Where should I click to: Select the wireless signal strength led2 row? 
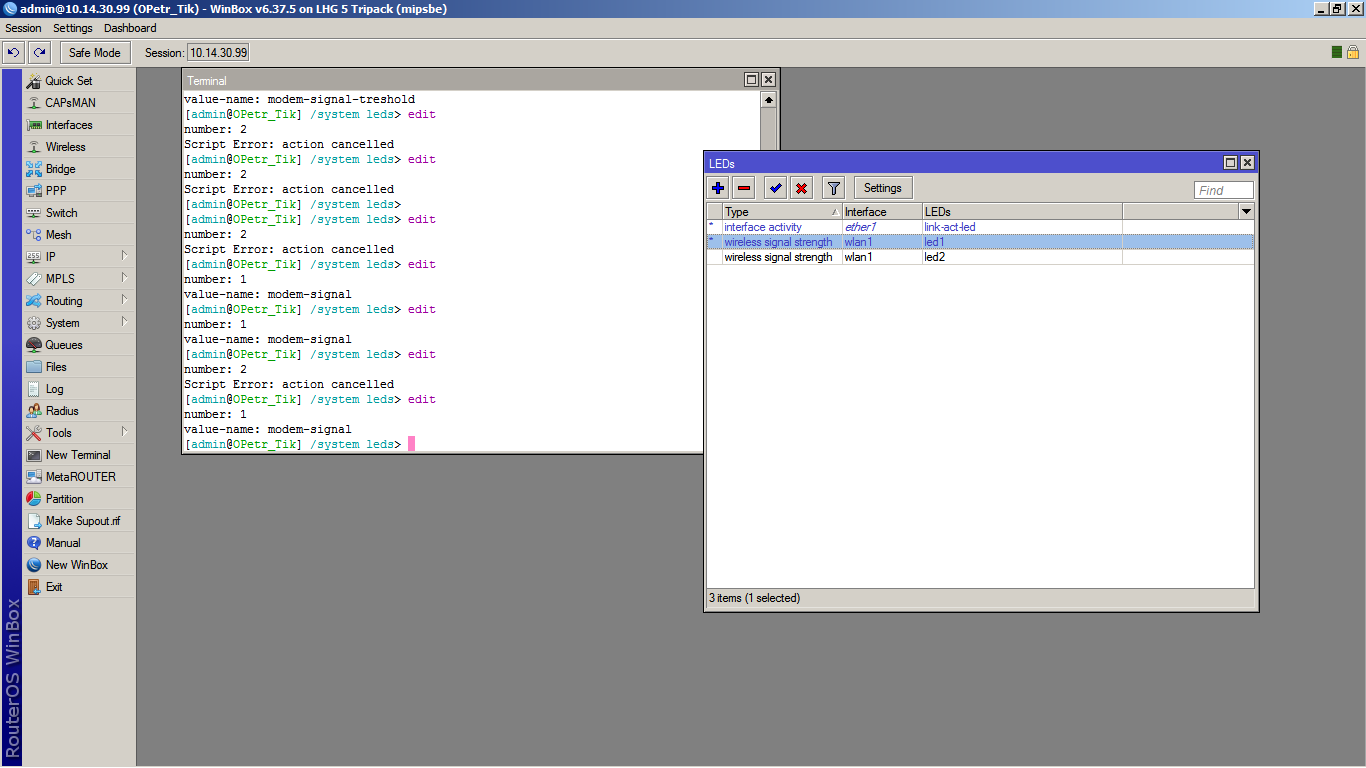pyautogui.click(x=980, y=257)
